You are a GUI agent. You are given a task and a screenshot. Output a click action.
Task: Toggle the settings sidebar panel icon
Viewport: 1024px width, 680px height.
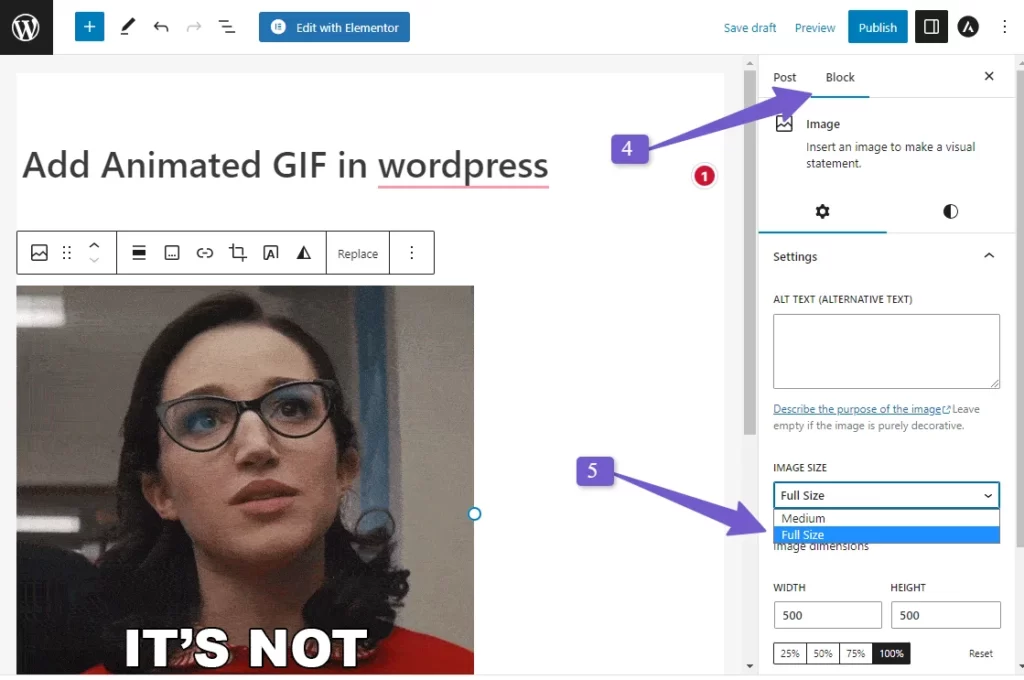(931, 27)
